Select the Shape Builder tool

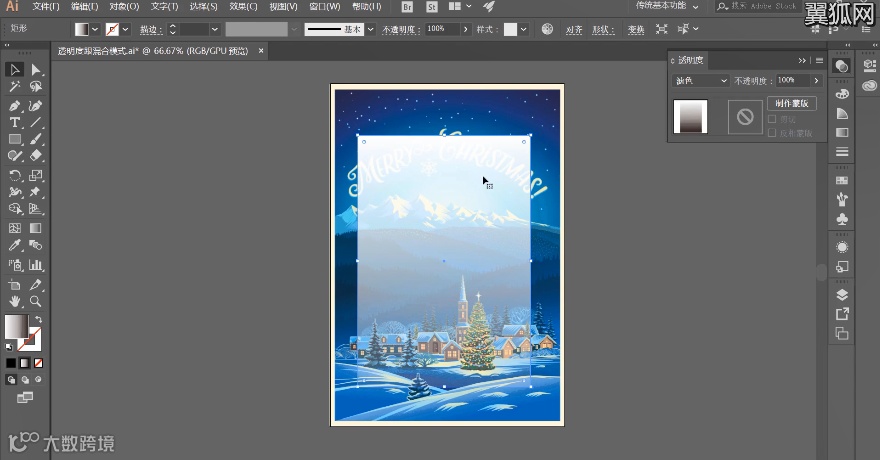point(15,209)
